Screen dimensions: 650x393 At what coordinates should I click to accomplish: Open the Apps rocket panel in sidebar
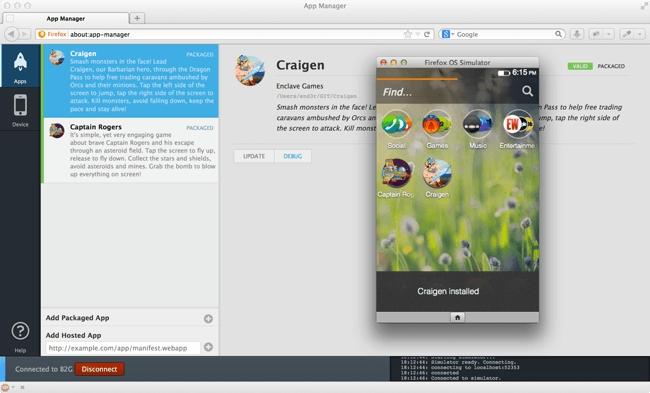[20, 66]
